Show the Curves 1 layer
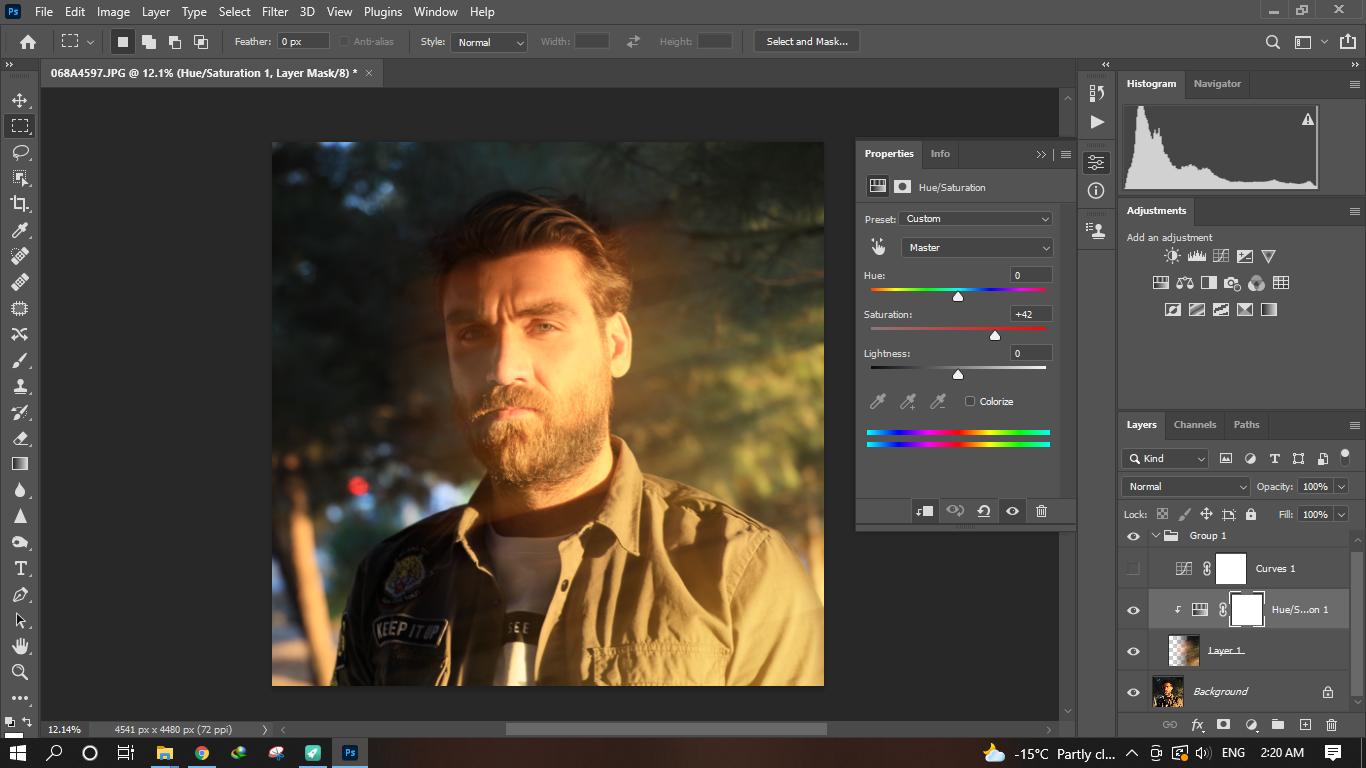 pos(1133,569)
